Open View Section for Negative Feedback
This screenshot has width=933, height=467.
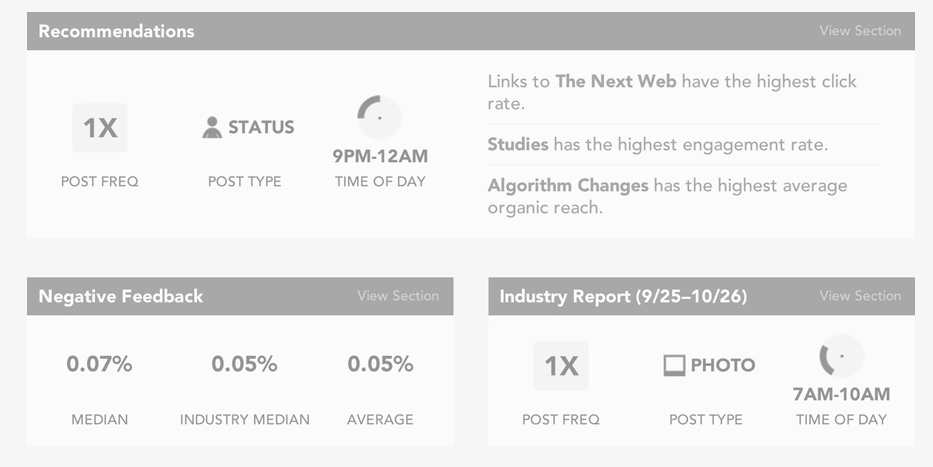pyautogui.click(x=398, y=296)
